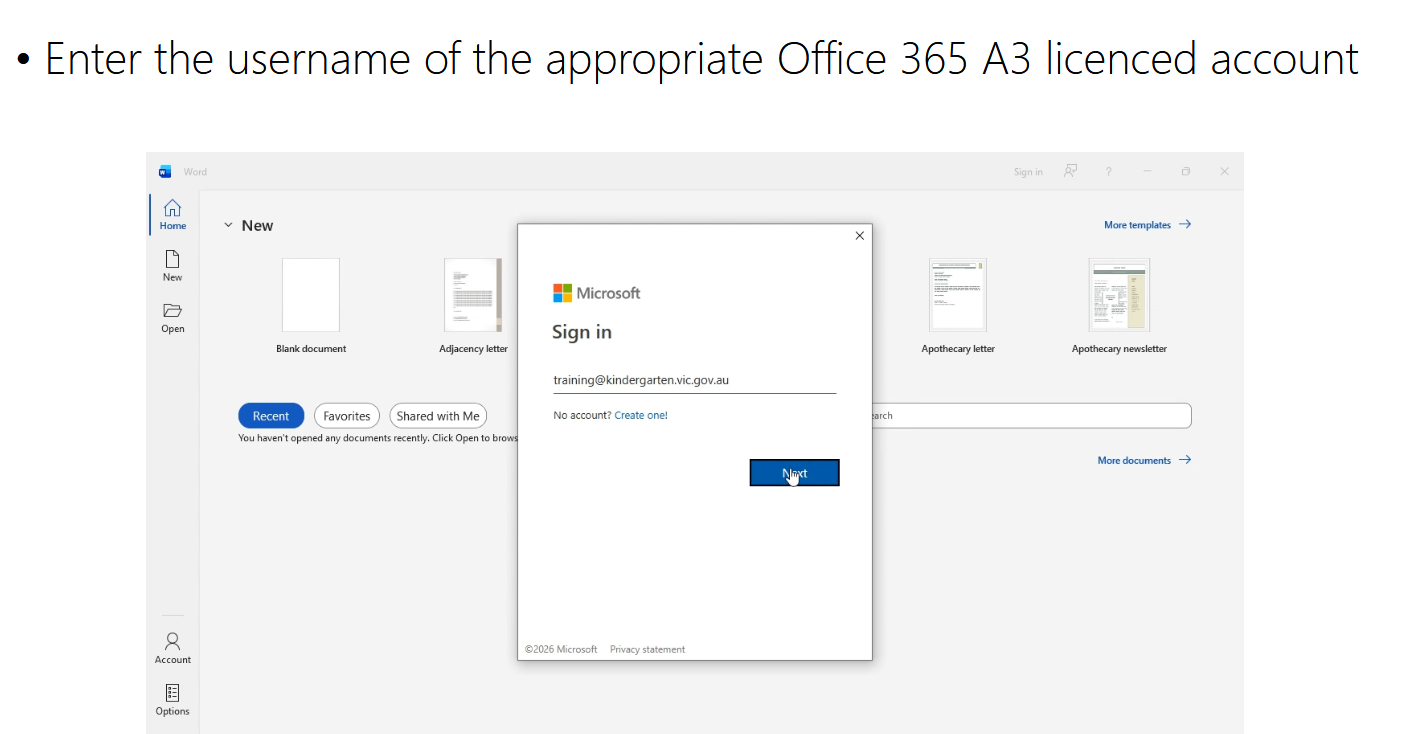Click the Apothecary newsletter label
This screenshot has height=734, width=1422.
pos(1119,349)
